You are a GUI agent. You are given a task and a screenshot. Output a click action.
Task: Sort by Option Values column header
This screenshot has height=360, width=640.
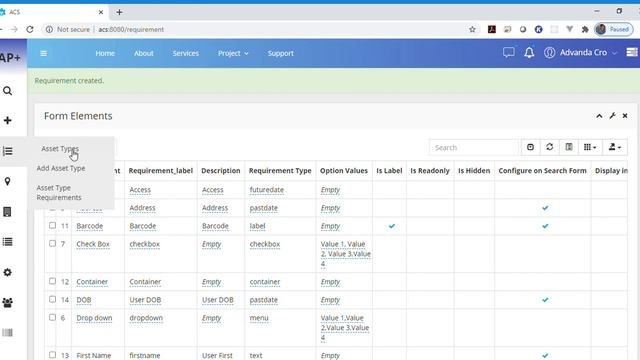(344, 171)
